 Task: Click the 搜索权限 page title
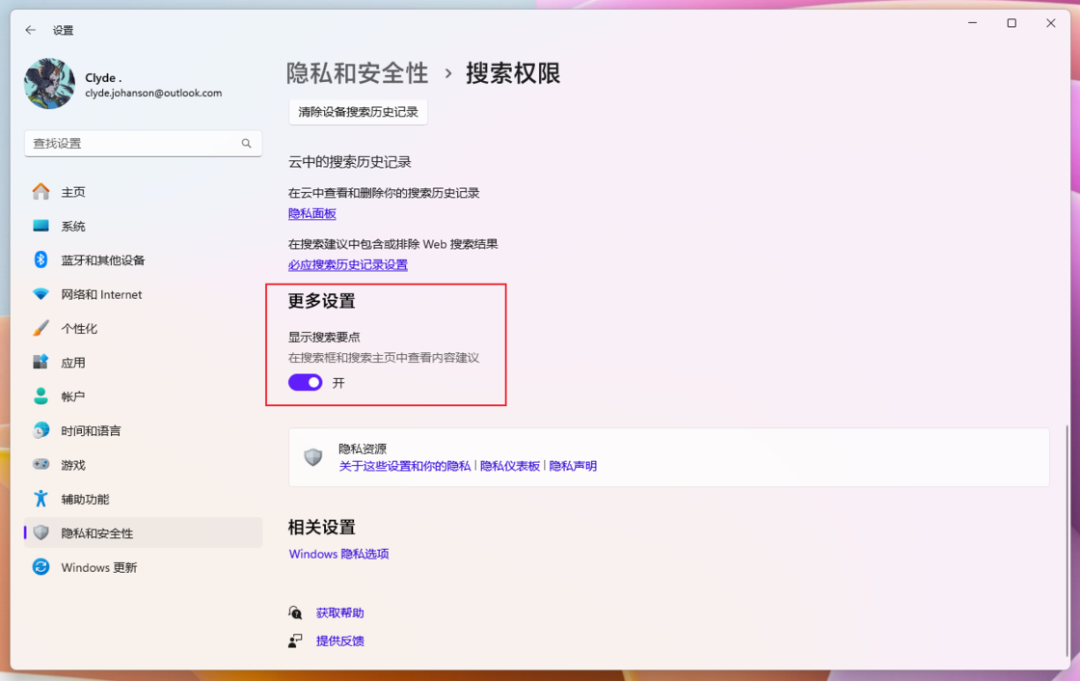513,73
